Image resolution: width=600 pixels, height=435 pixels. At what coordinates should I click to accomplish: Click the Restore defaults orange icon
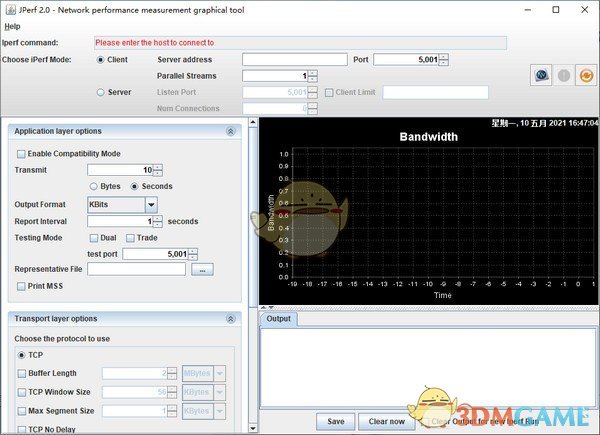(x=586, y=75)
